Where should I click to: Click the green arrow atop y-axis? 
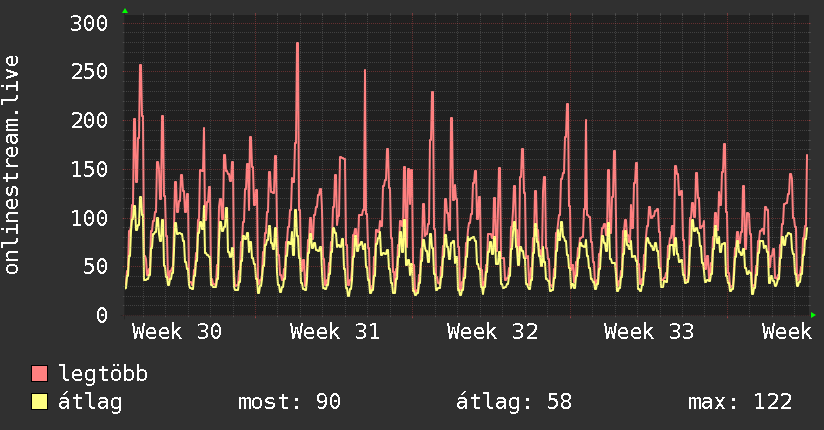(x=125, y=11)
